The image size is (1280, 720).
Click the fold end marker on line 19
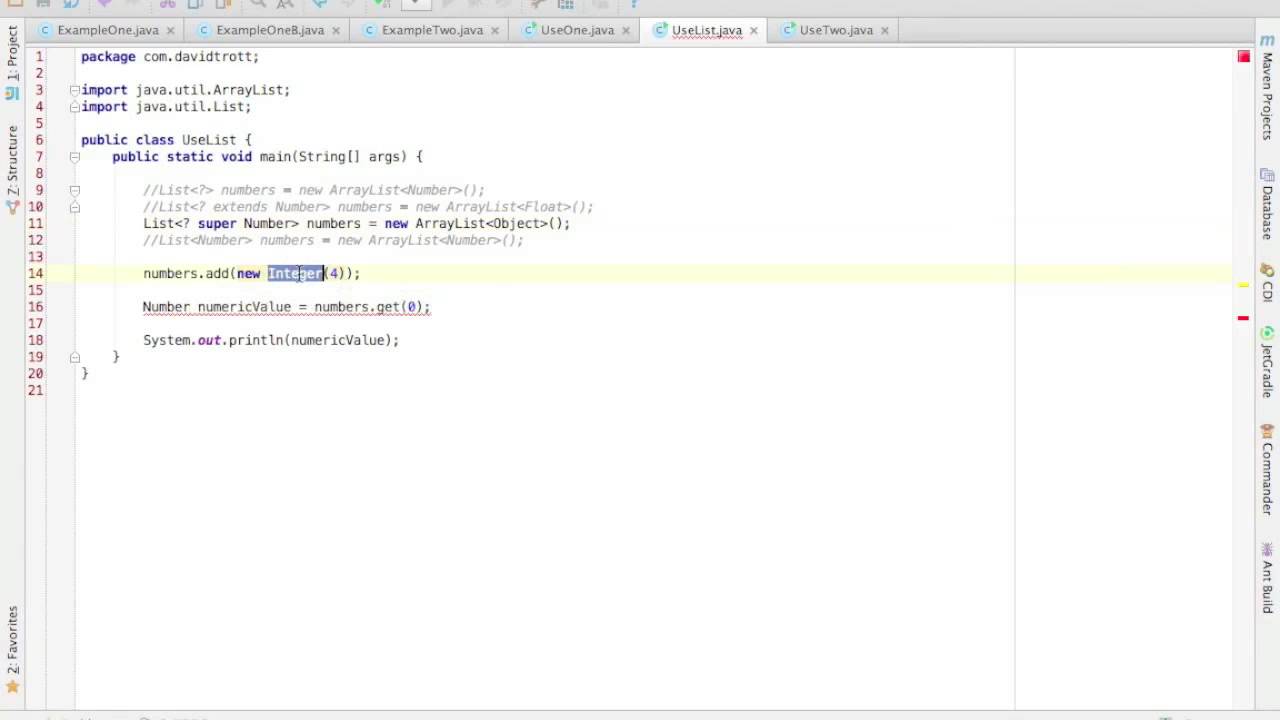click(74, 357)
